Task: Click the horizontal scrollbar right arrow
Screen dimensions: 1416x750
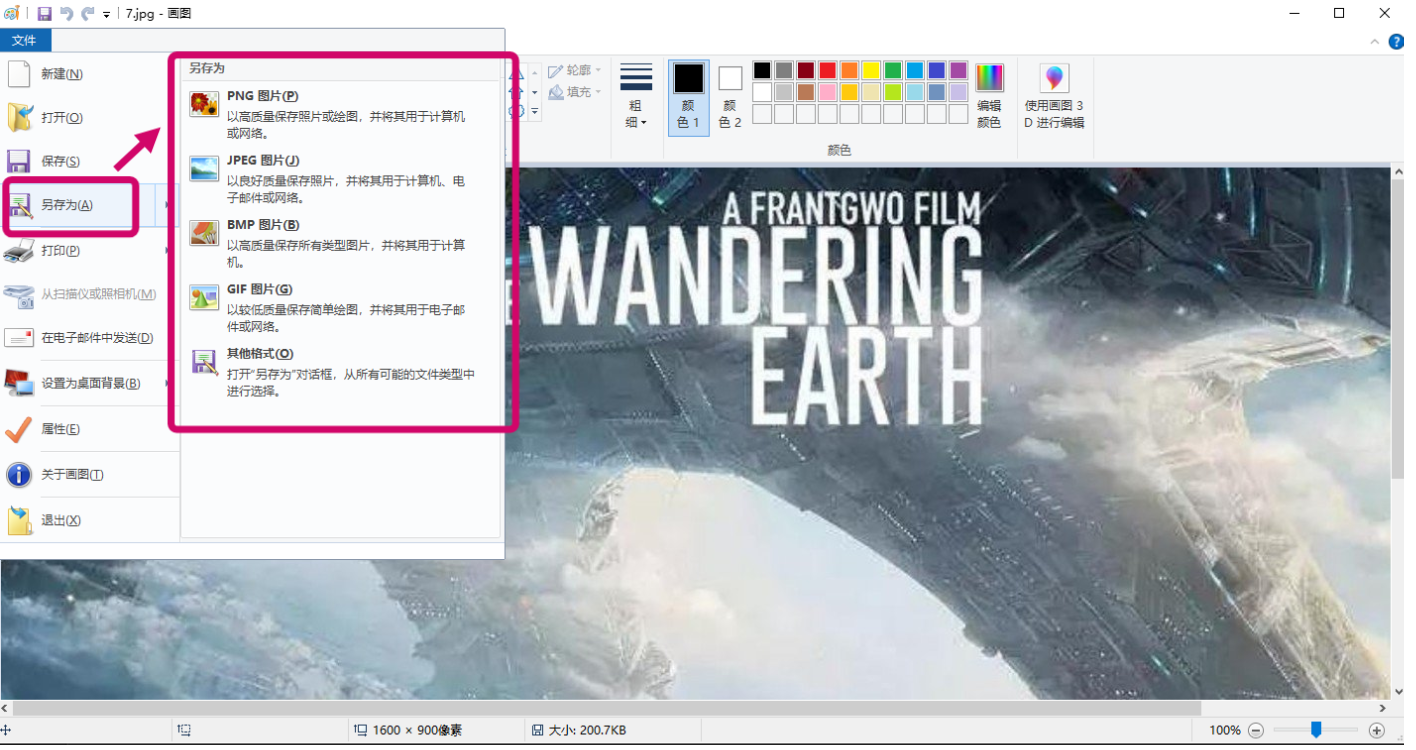Action: pyautogui.click(x=1382, y=708)
